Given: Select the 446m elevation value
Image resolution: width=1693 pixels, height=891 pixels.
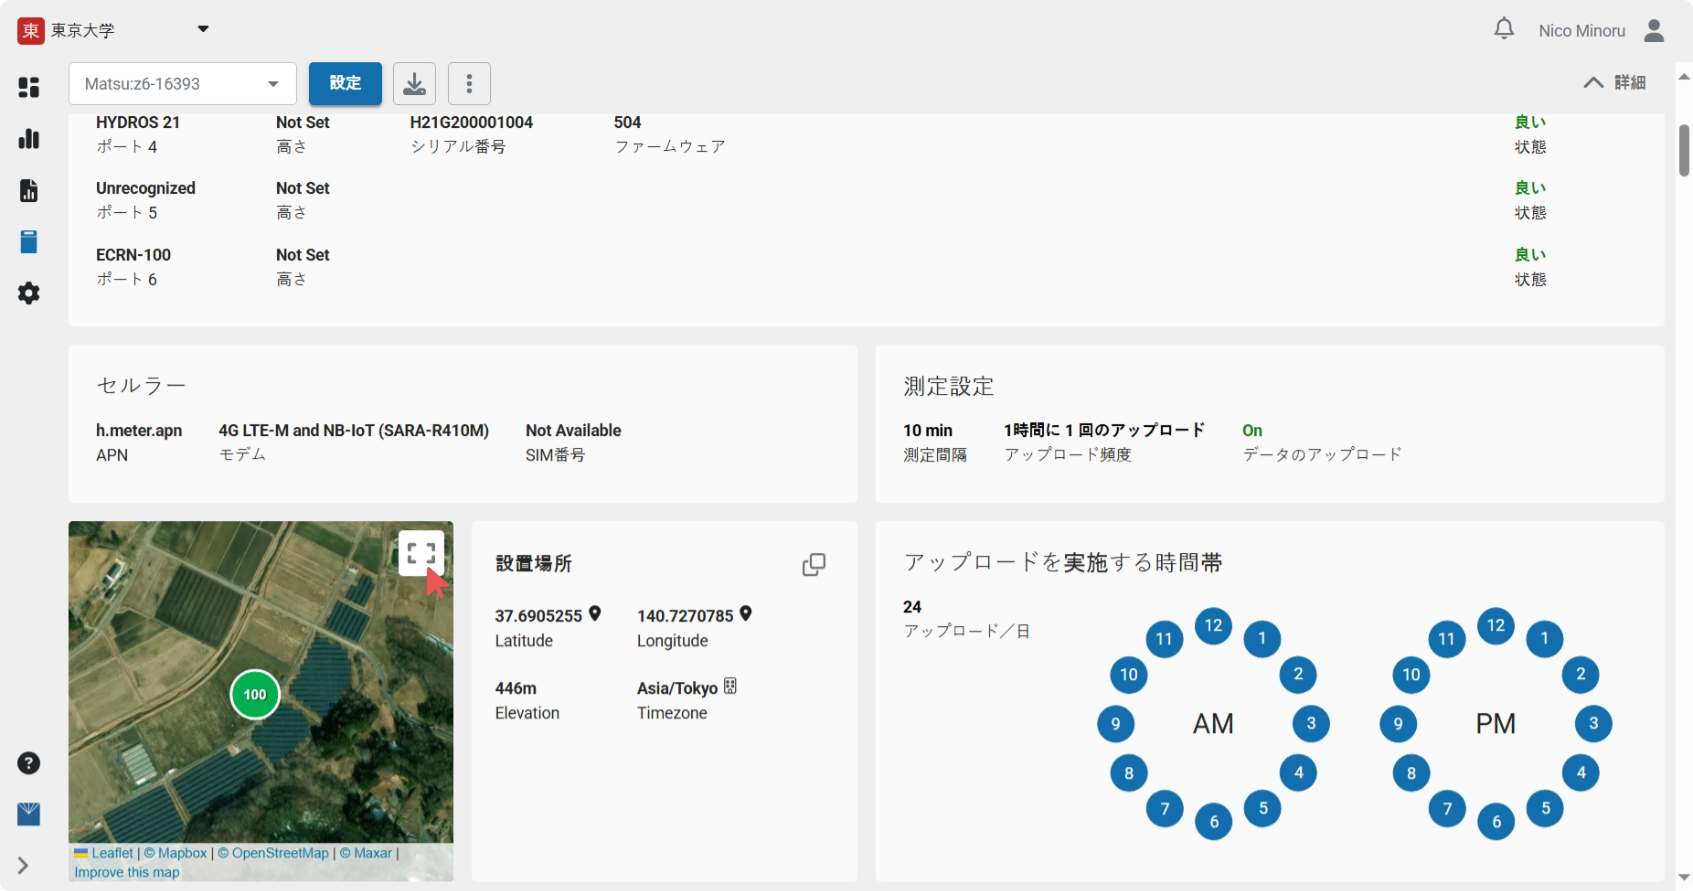Looking at the screenshot, I should (x=516, y=688).
